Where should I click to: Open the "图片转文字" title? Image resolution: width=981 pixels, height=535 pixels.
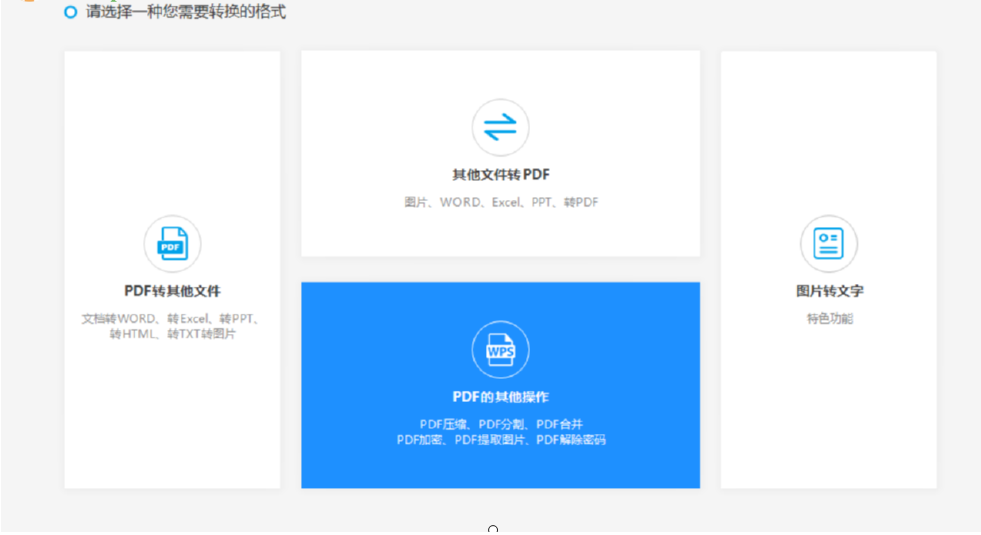tap(829, 291)
